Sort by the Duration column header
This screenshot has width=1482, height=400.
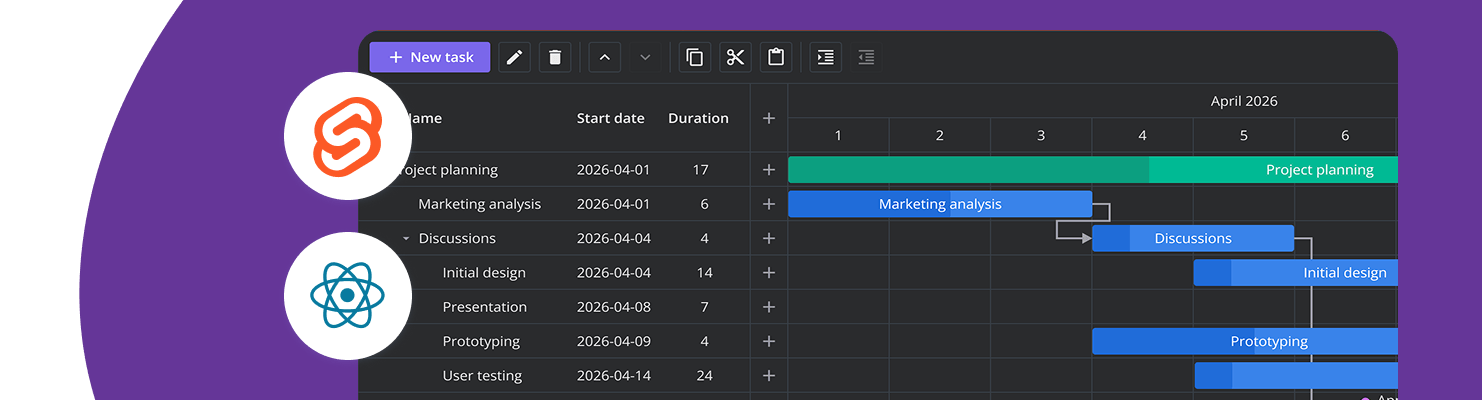click(698, 118)
